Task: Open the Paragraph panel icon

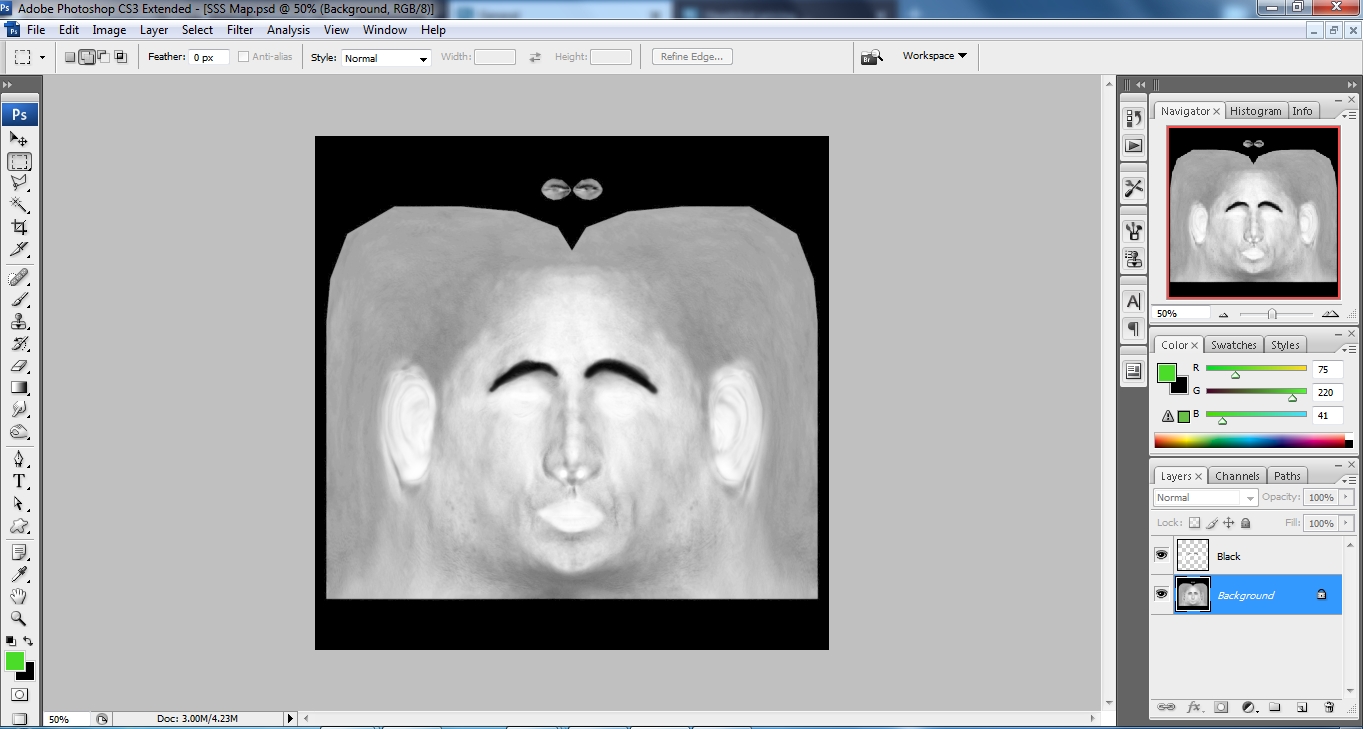Action: point(1133,328)
